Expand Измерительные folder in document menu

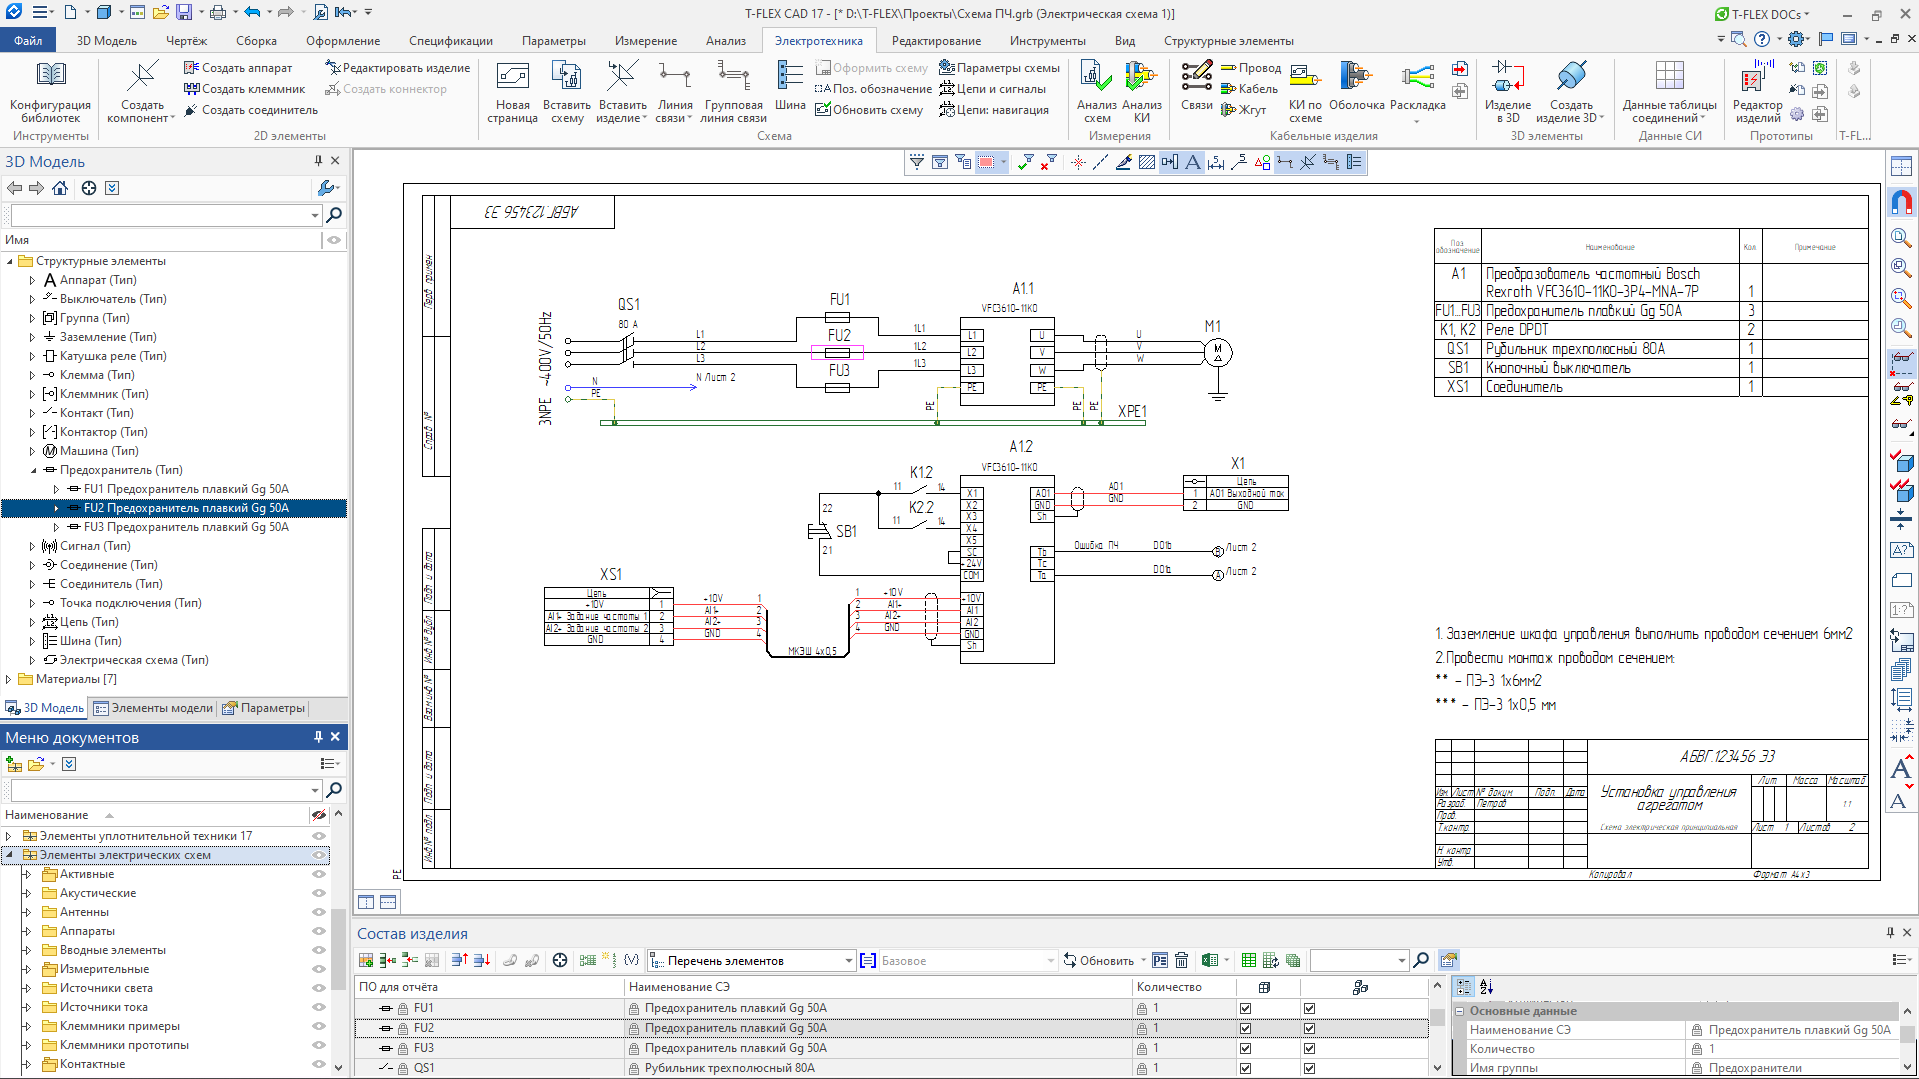pos(27,969)
